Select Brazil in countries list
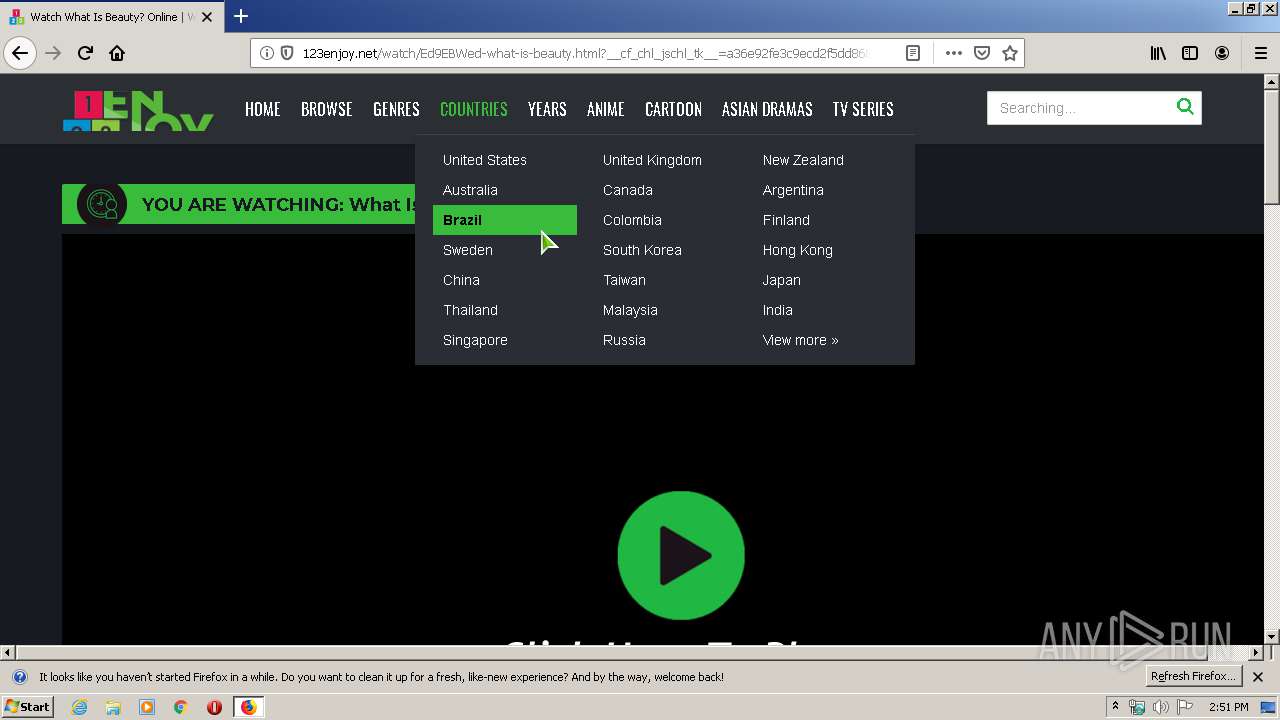Image resolution: width=1280 pixels, height=720 pixels. coord(505,220)
